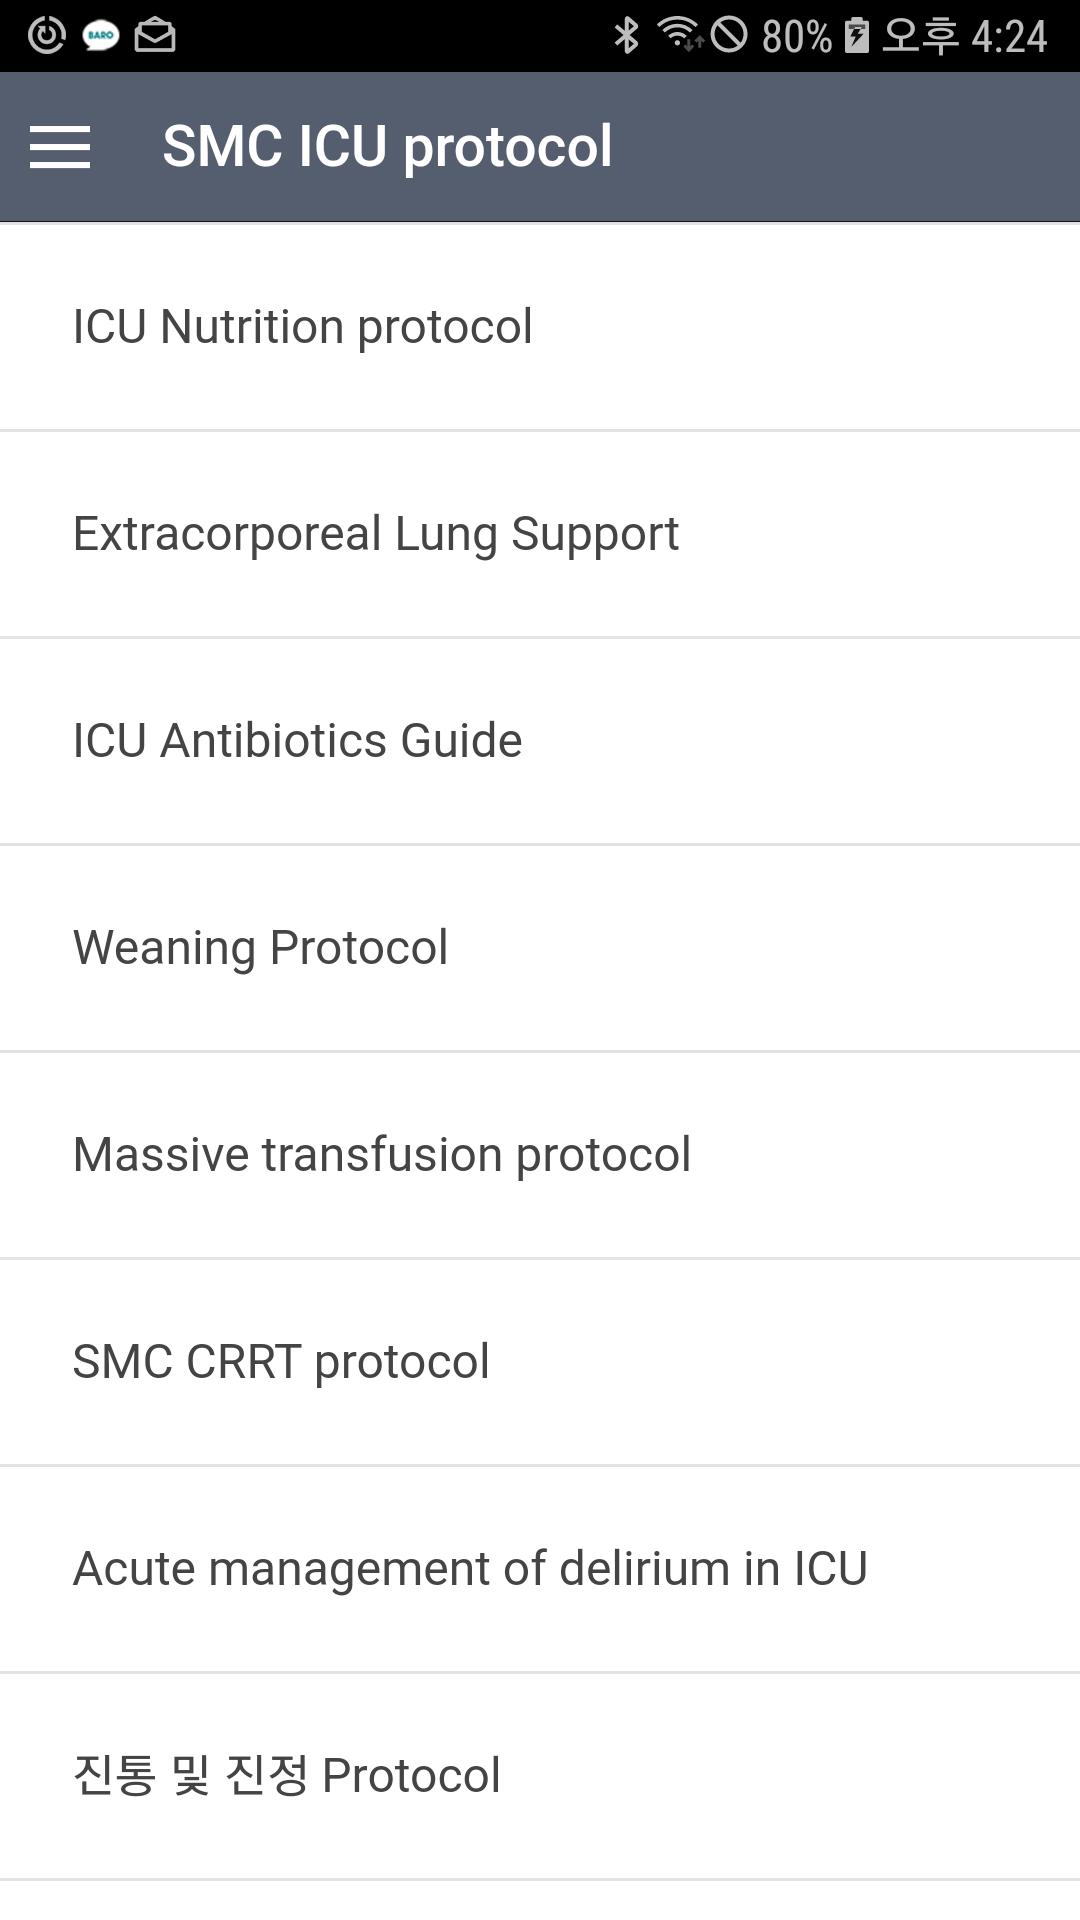This screenshot has width=1080, height=1920.
Task: Select 진통 및 진정 Protocol entry
Action: (540, 1777)
